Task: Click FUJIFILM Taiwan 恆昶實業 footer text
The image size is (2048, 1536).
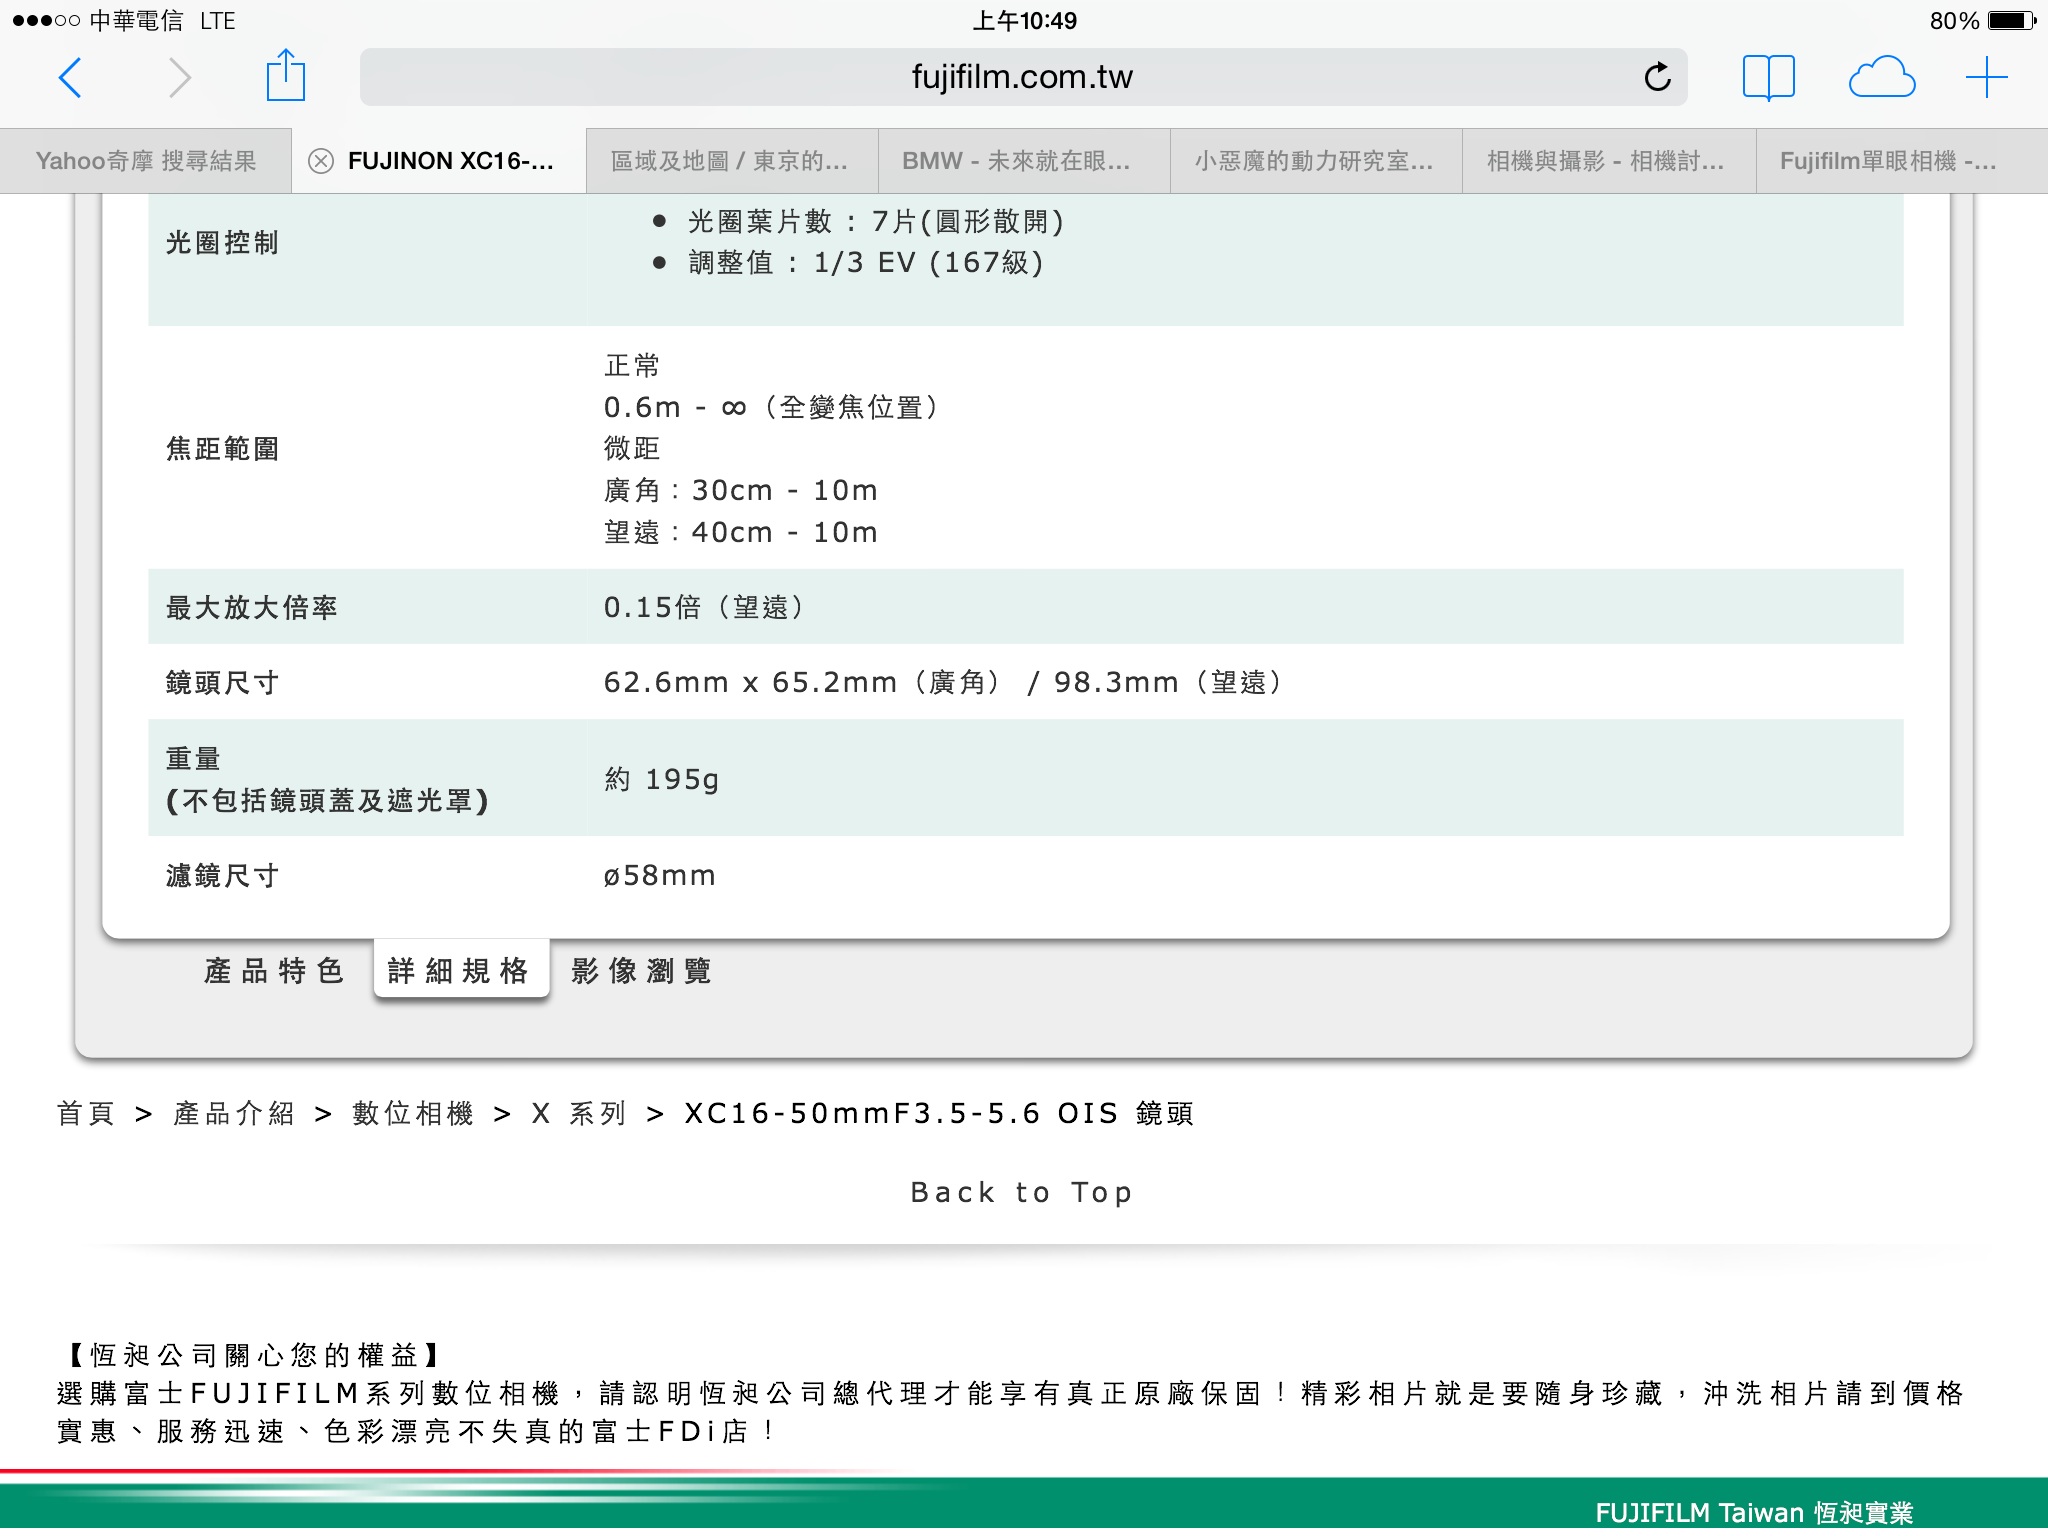Action: click(1754, 1511)
